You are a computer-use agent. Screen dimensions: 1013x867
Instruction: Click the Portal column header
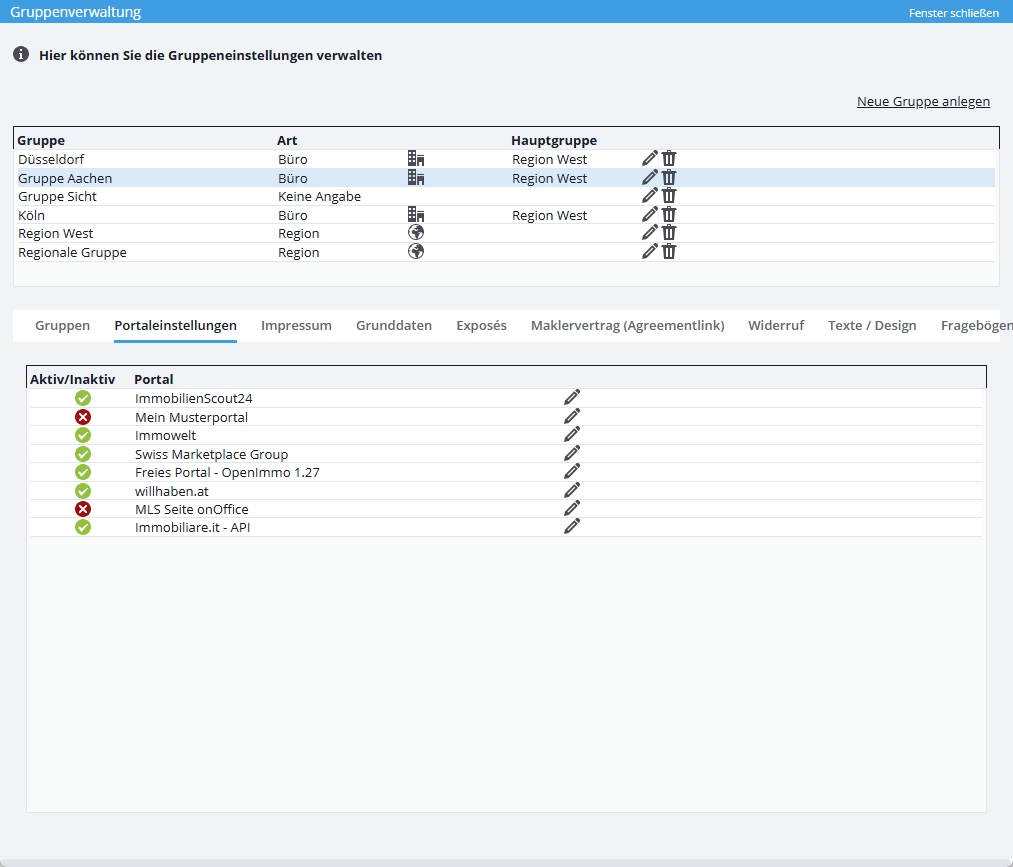point(154,379)
